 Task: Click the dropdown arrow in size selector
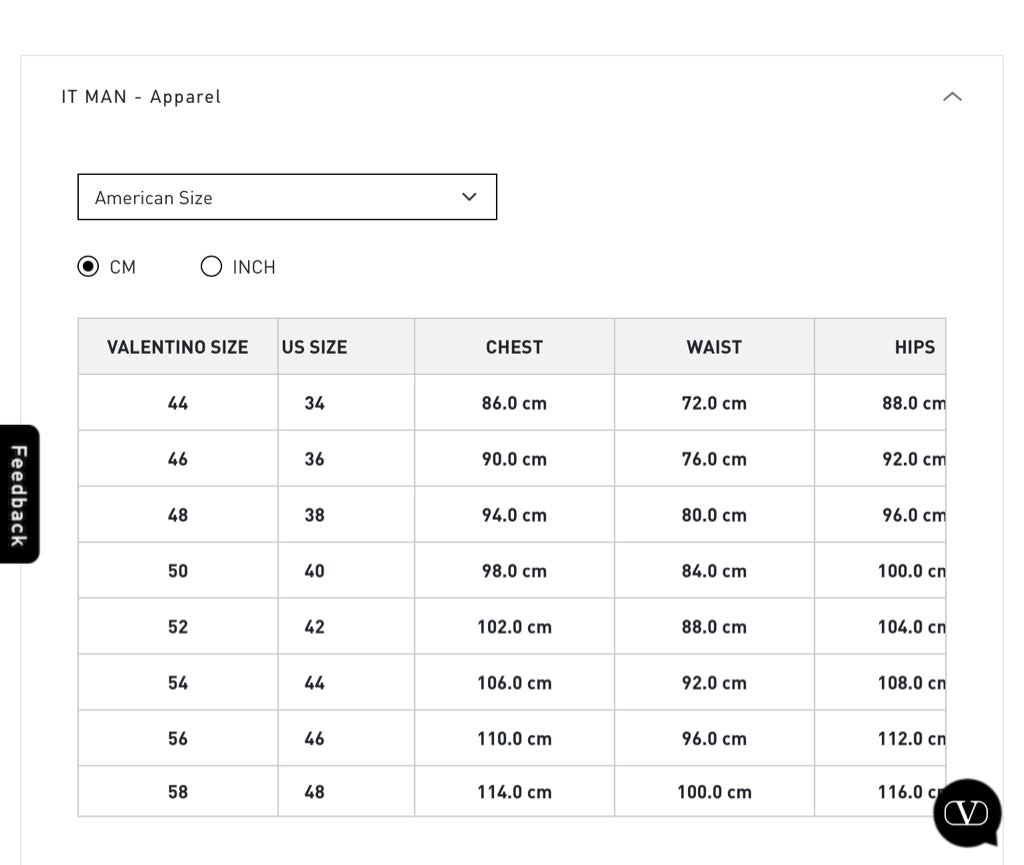click(x=469, y=197)
